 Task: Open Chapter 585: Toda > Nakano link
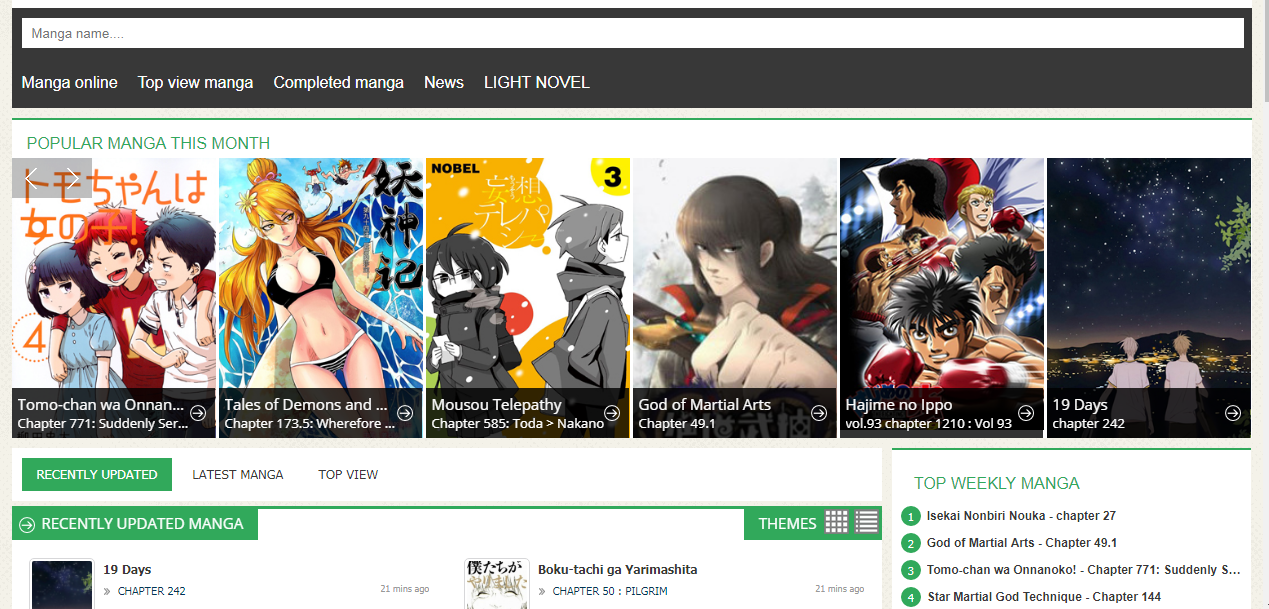click(x=518, y=424)
